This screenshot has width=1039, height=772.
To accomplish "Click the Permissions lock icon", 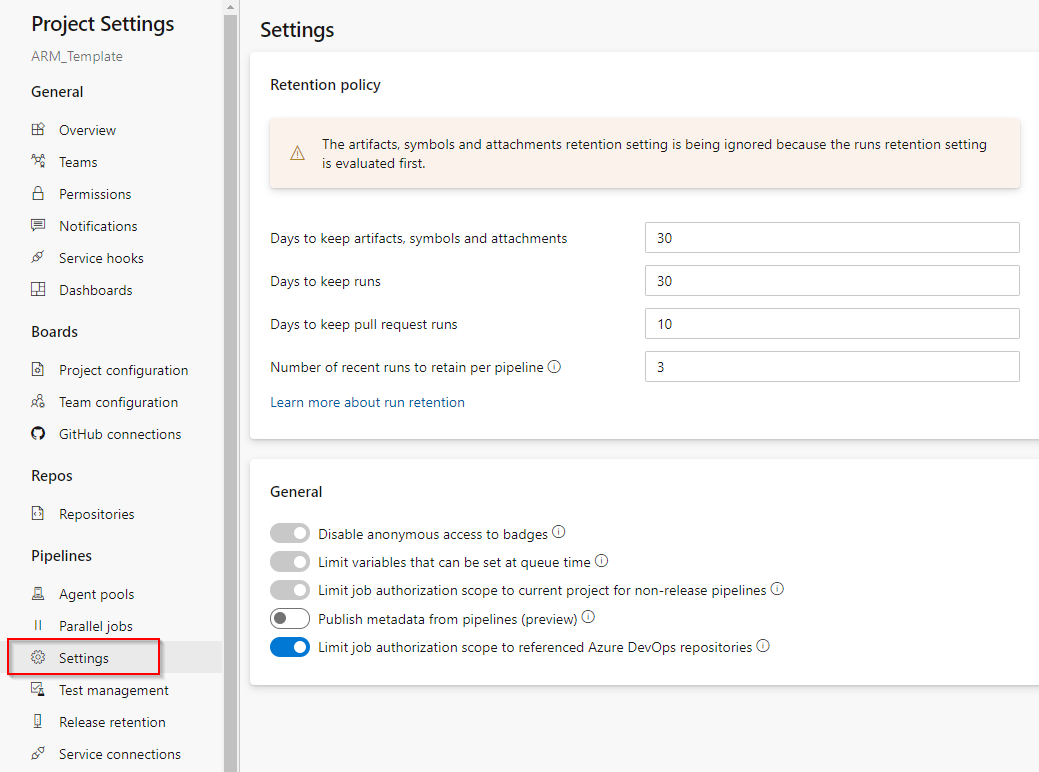I will [x=38, y=193].
